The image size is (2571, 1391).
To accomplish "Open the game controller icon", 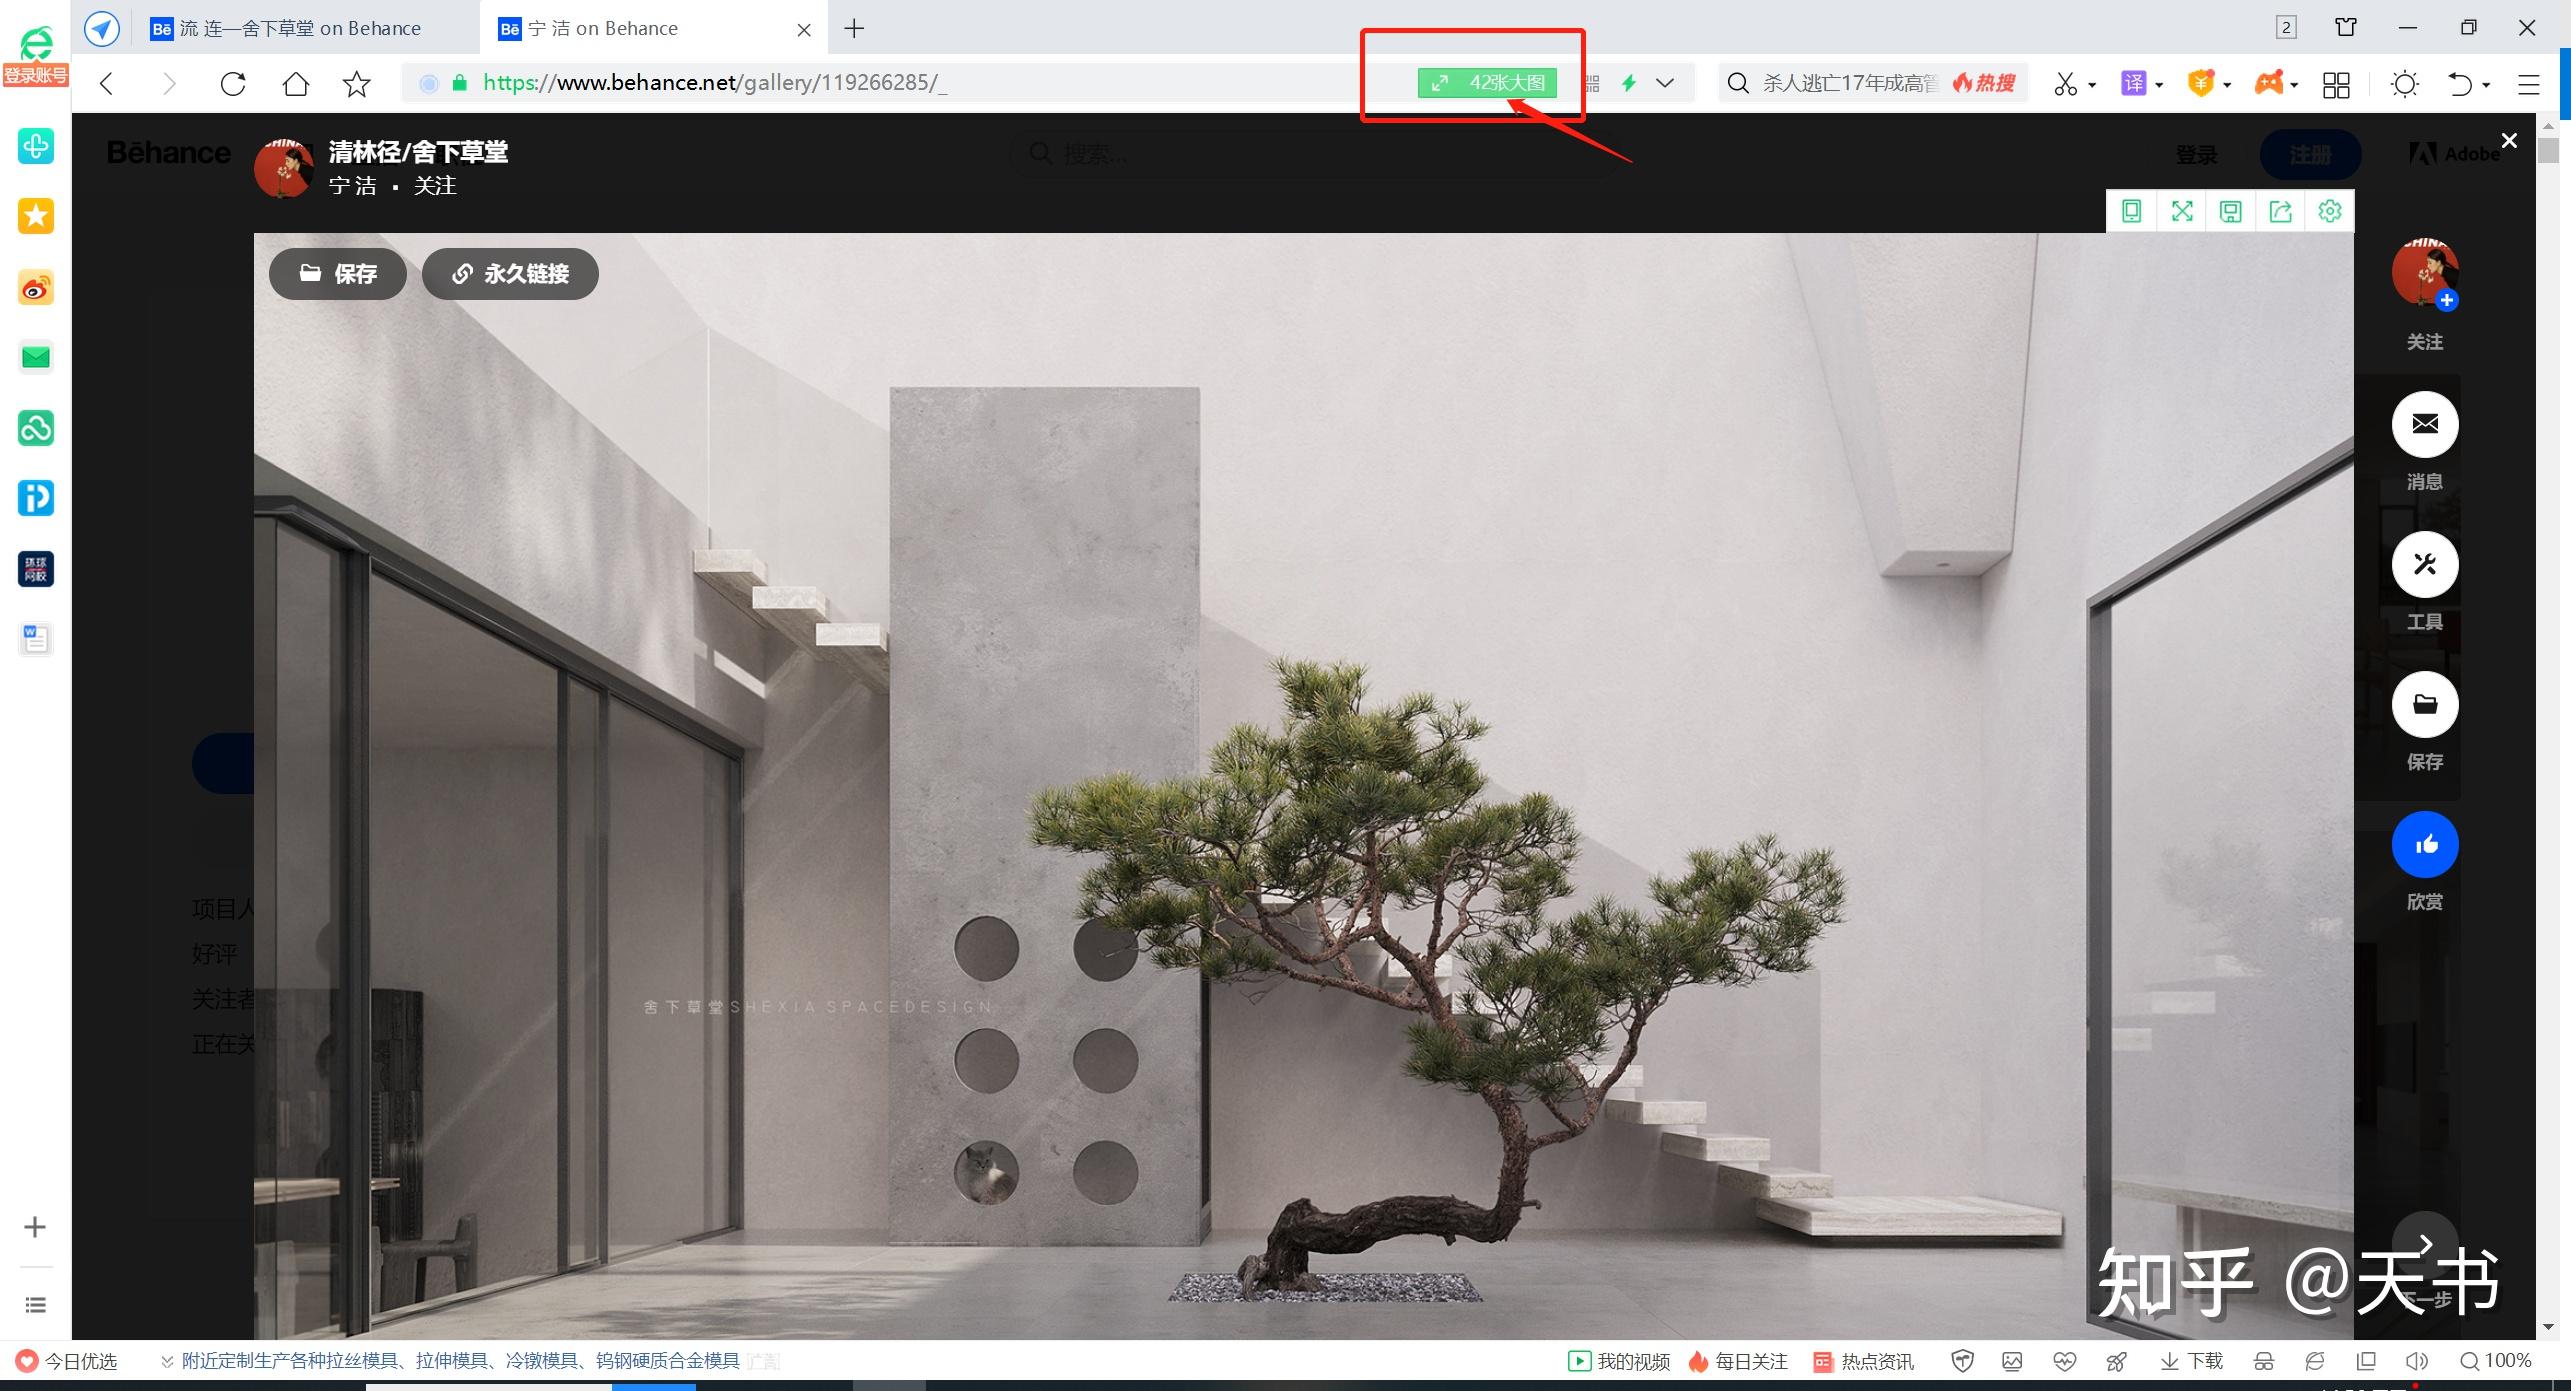I will pyautogui.click(x=2269, y=83).
